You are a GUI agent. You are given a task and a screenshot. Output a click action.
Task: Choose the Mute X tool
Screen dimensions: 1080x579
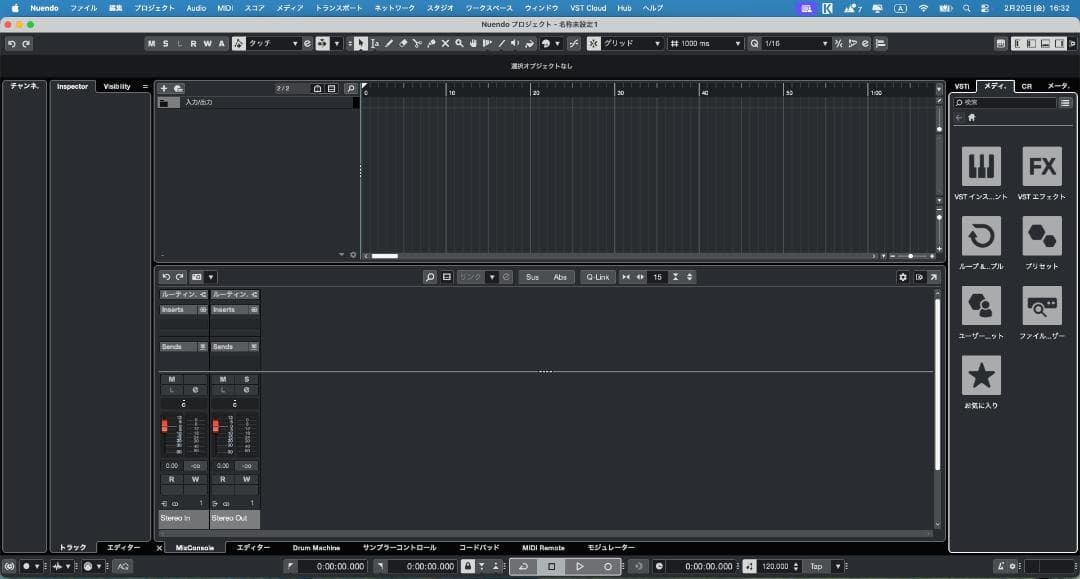click(445, 44)
